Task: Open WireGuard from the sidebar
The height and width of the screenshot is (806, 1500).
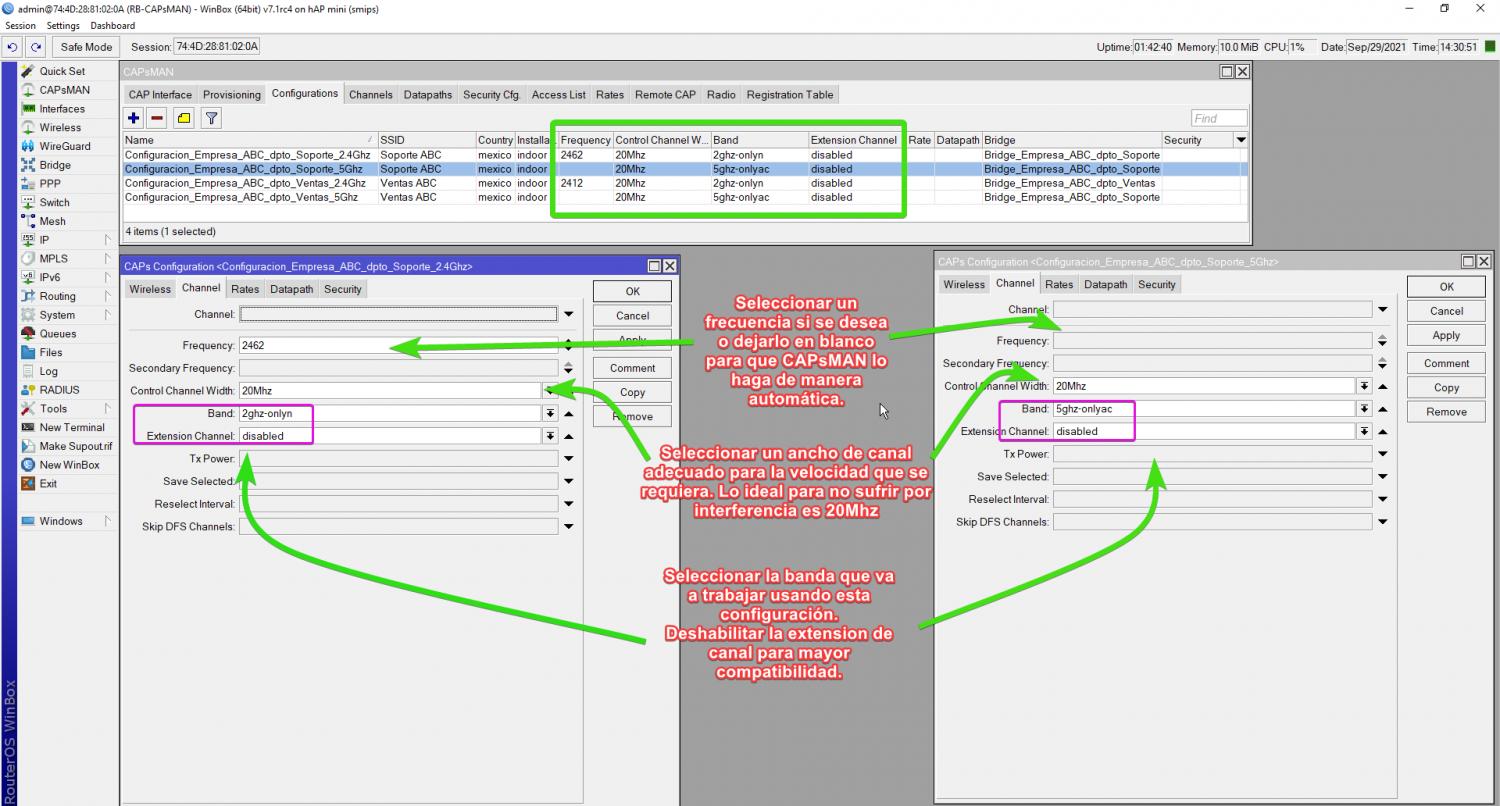Action: pyautogui.click(x=64, y=146)
